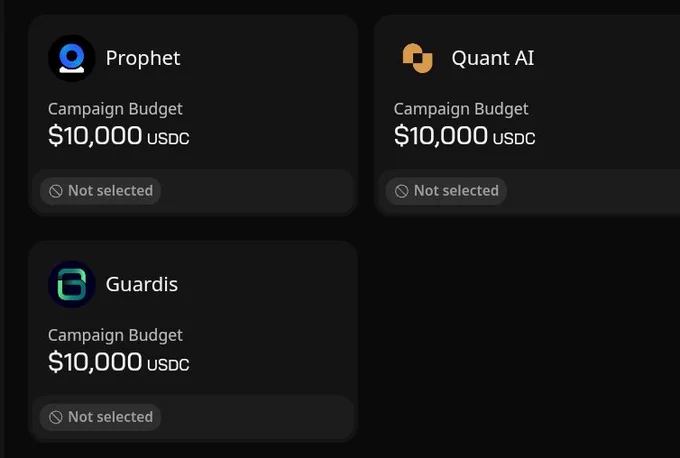Click the prohibited icon in Quant AI's badge

pyautogui.click(x=402, y=191)
